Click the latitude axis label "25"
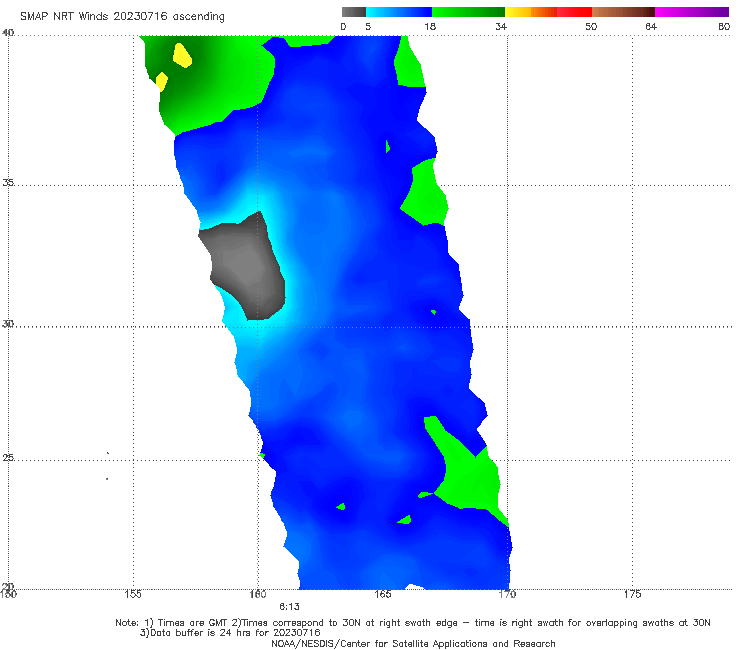This screenshot has height=650, width=740. pyautogui.click(x=8, y=458)
